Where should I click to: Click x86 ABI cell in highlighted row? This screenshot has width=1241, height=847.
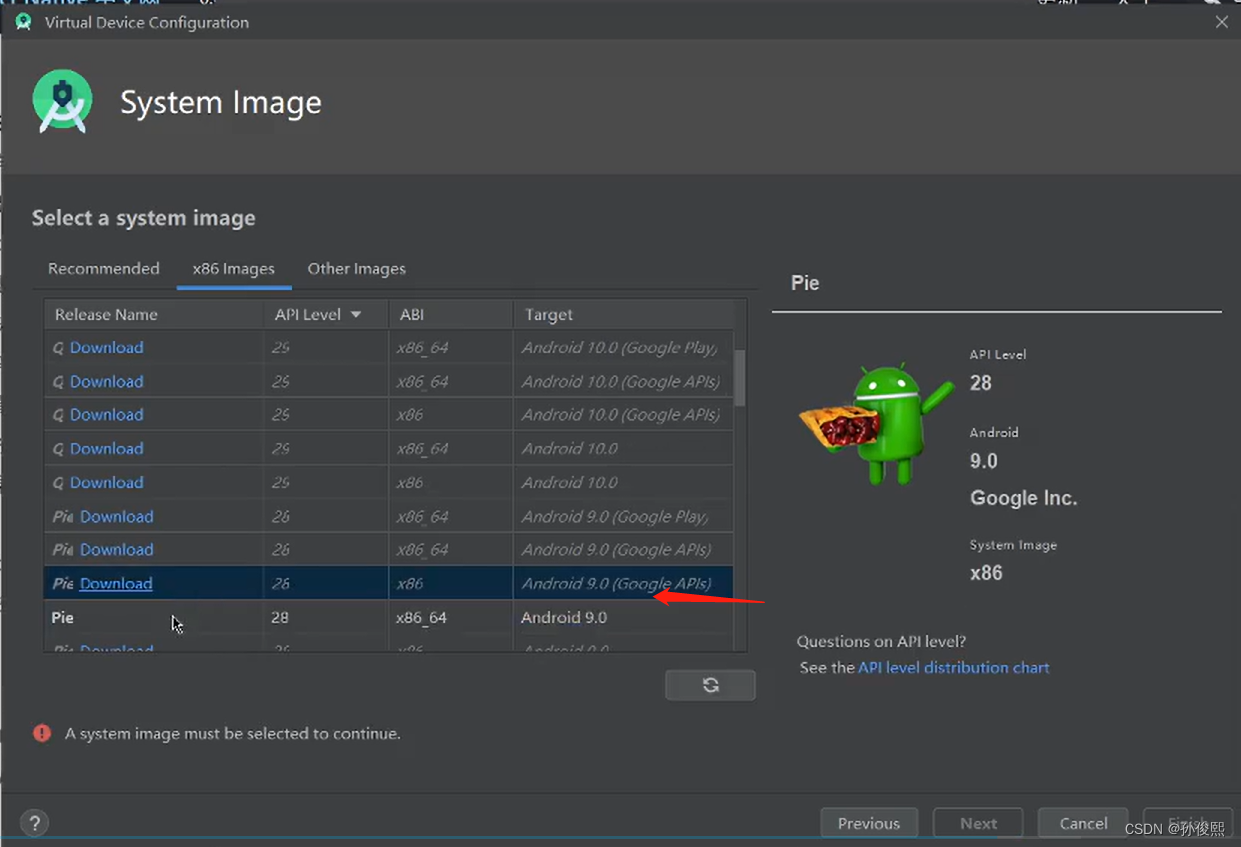[410, 583]
